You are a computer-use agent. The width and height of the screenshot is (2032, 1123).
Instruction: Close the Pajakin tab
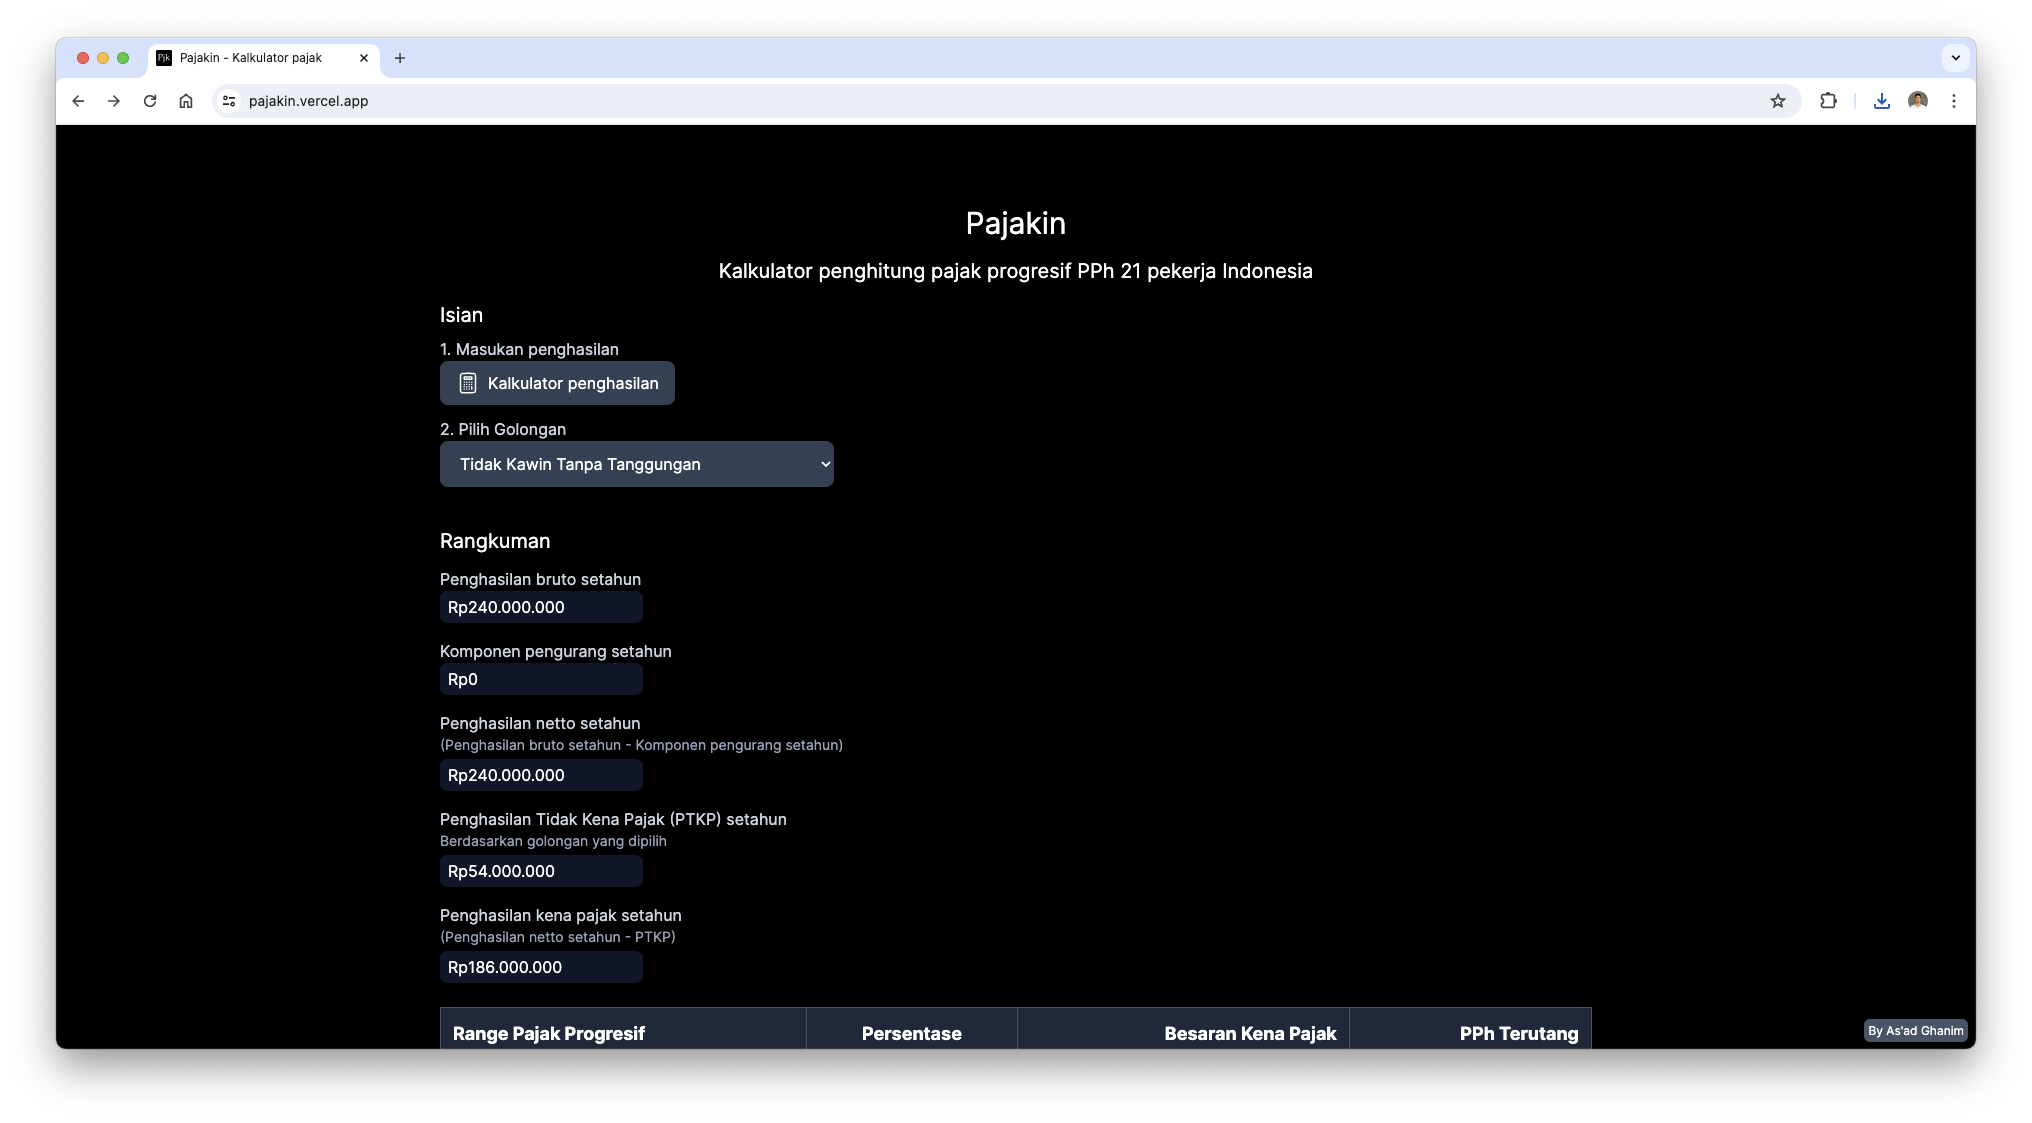click(x=364, y=58)
